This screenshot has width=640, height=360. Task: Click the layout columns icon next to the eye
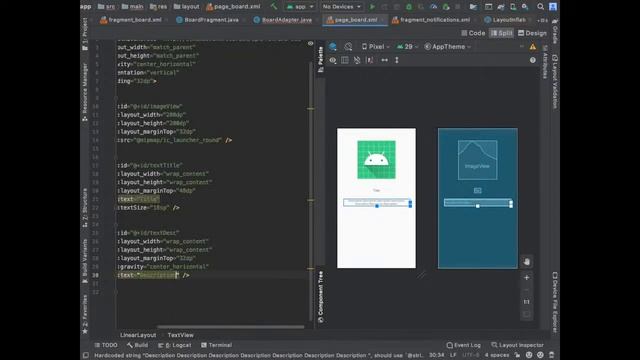pos(344,60)
